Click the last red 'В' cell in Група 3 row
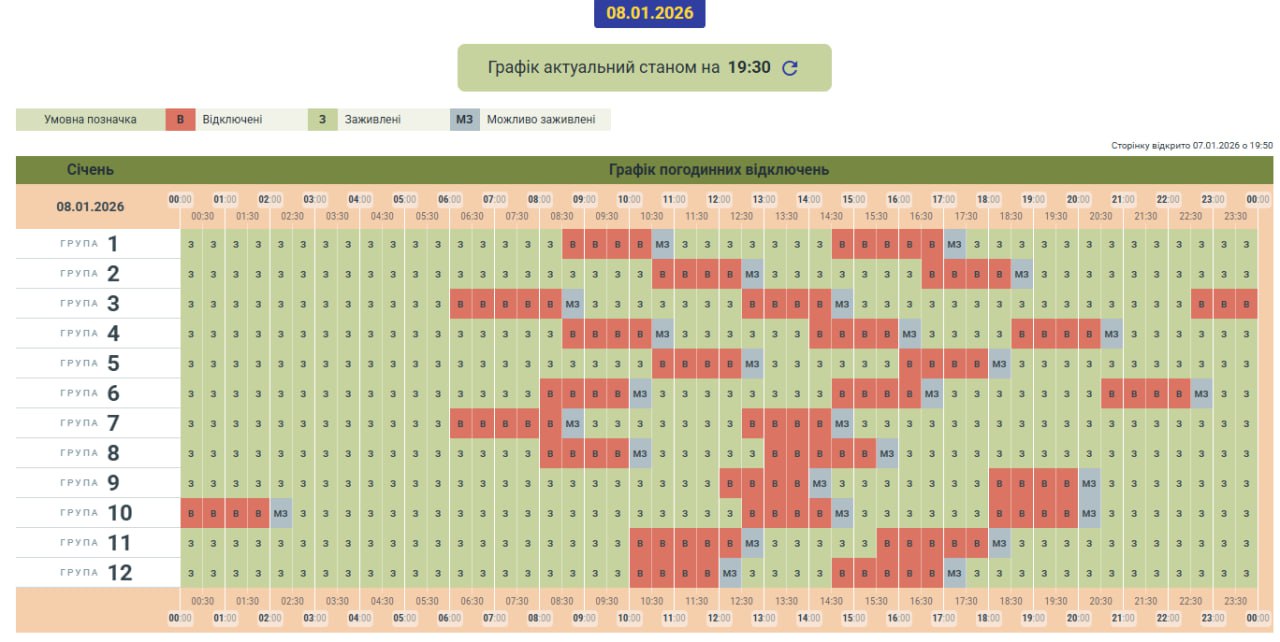1280x642 pixels. point(1246,304)
